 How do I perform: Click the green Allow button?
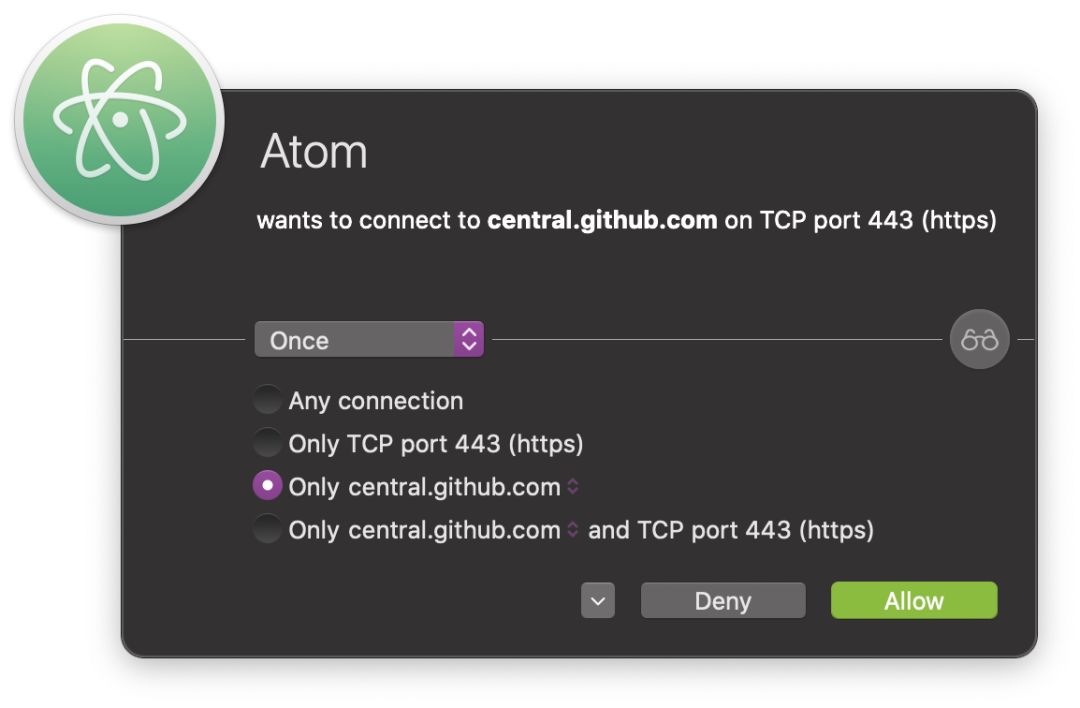click(913, 601)
